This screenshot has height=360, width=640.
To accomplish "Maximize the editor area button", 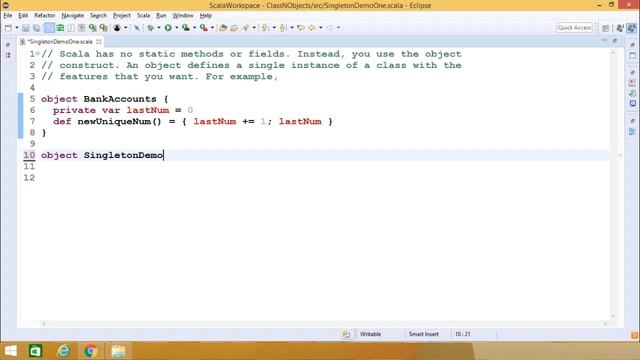I will pyautogui.click(x=615, y=41).
